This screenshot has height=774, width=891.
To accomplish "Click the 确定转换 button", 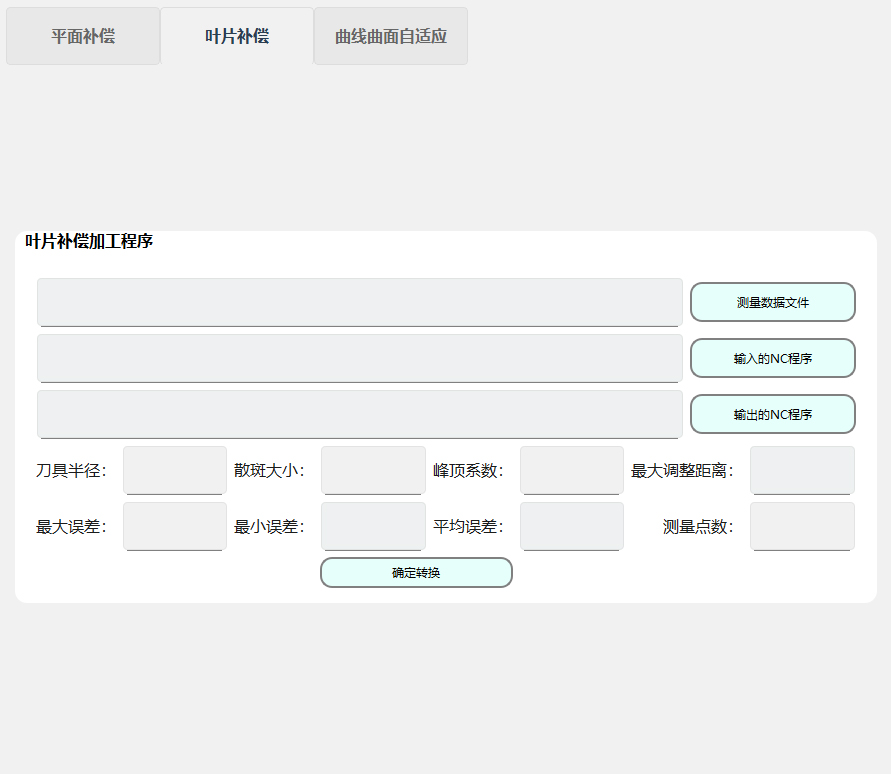I will [416, 573].
